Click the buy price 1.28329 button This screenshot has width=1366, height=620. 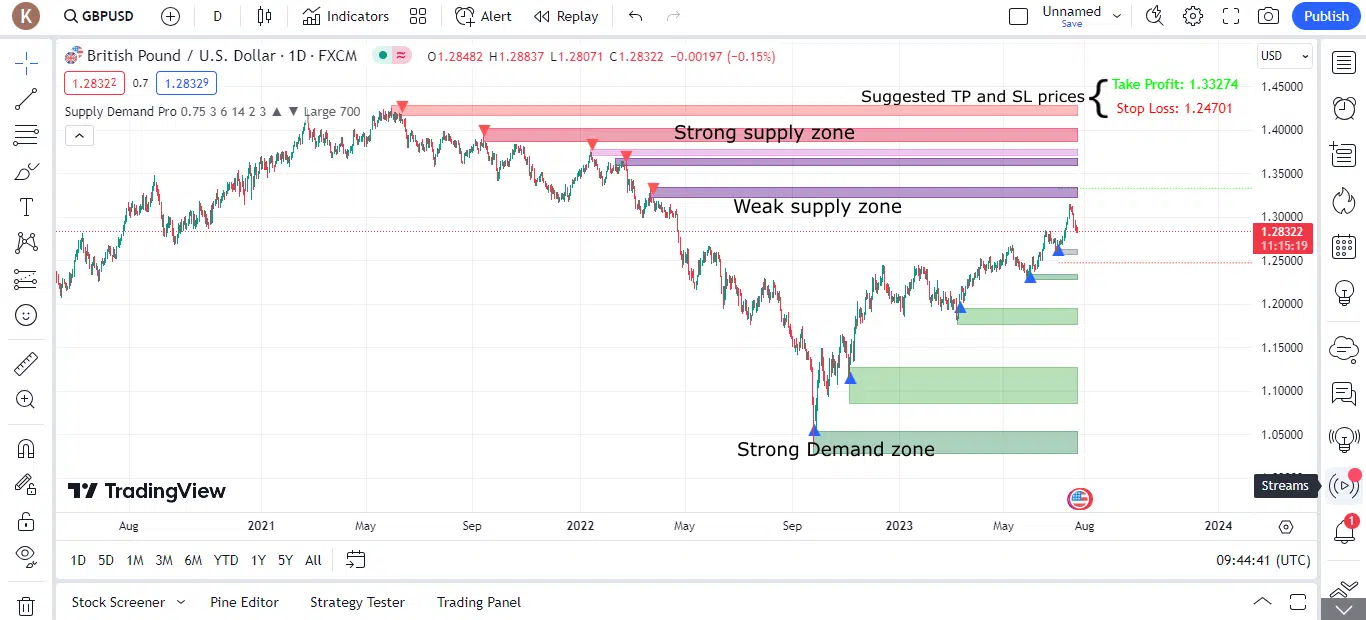pyautogui.click(x=186, y=83)
